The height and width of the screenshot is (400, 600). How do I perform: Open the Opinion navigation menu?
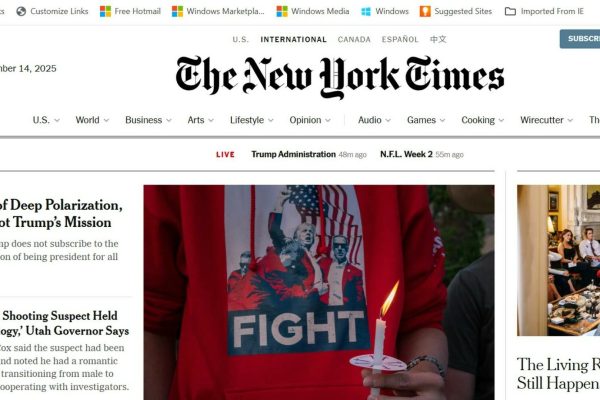point(310,120)
